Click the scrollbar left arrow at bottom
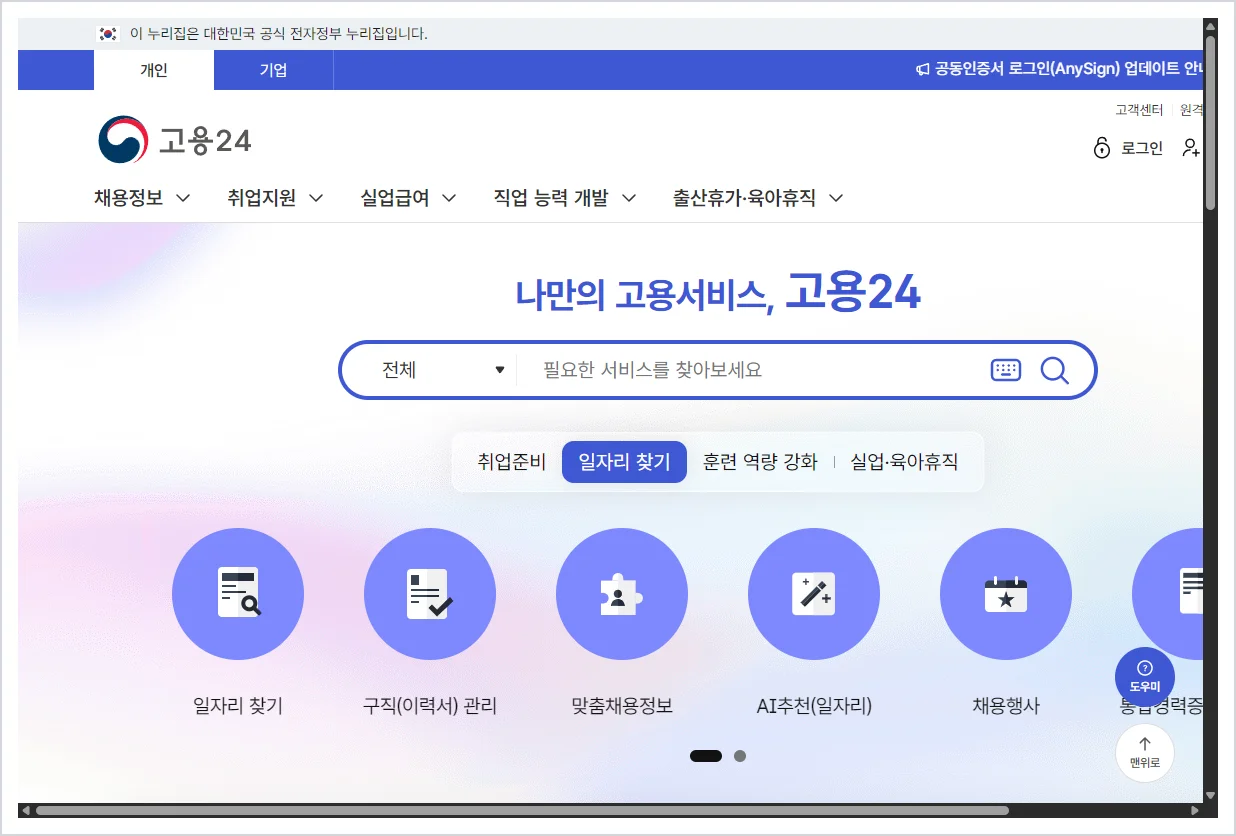This screenshot has height=836, width=1236. pyautogui.click(x=26, y=810)
